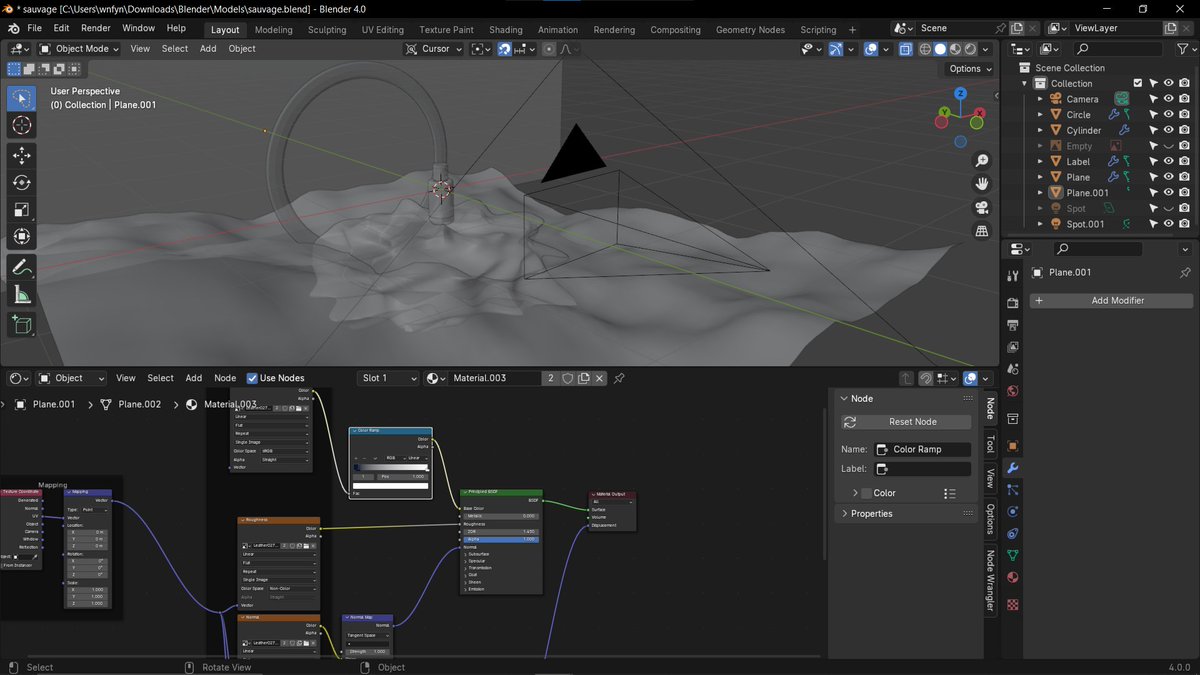Open the Texture properties checker tab
Viewport: 1200px width, 675px height.
click(1013, 605)
